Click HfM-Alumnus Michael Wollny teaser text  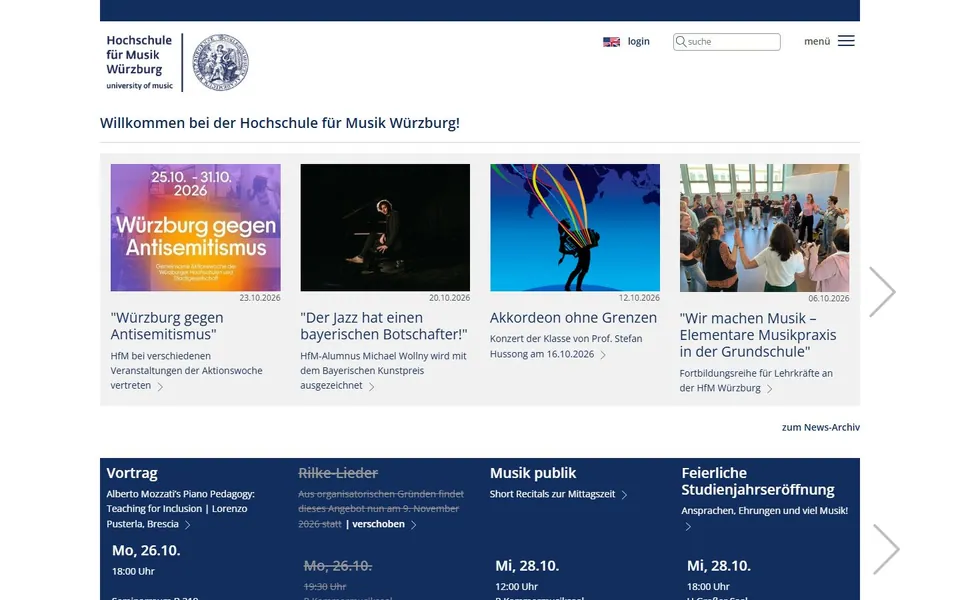tap(383, 370)
